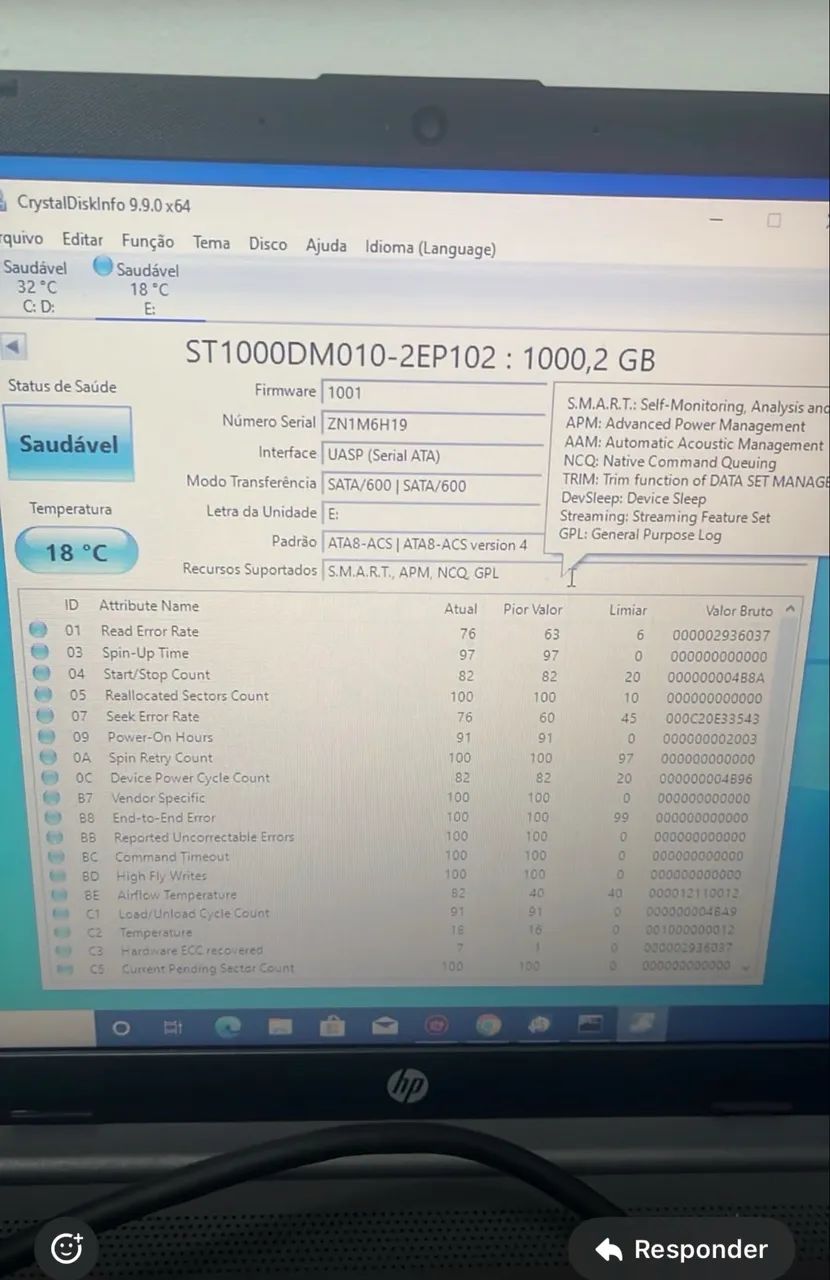Click the Pior Valor column header
This screenshot has height=1280, width=830.
(533, 609)
